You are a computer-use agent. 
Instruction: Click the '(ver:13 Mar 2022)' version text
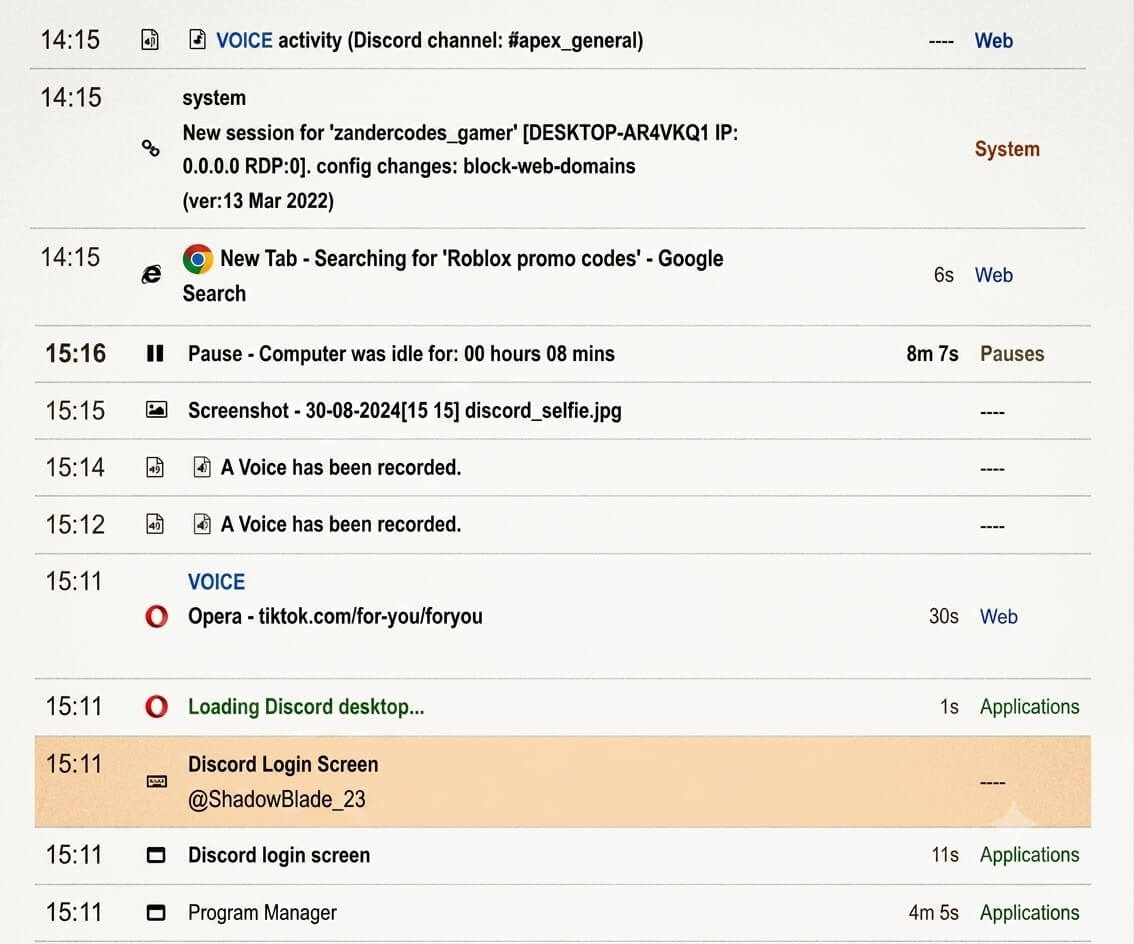(258, 200)
